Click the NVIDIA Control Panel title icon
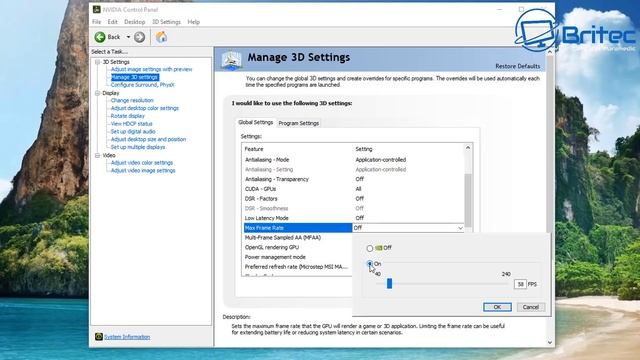Screen dimensions: 640x360 coord(97,9)
